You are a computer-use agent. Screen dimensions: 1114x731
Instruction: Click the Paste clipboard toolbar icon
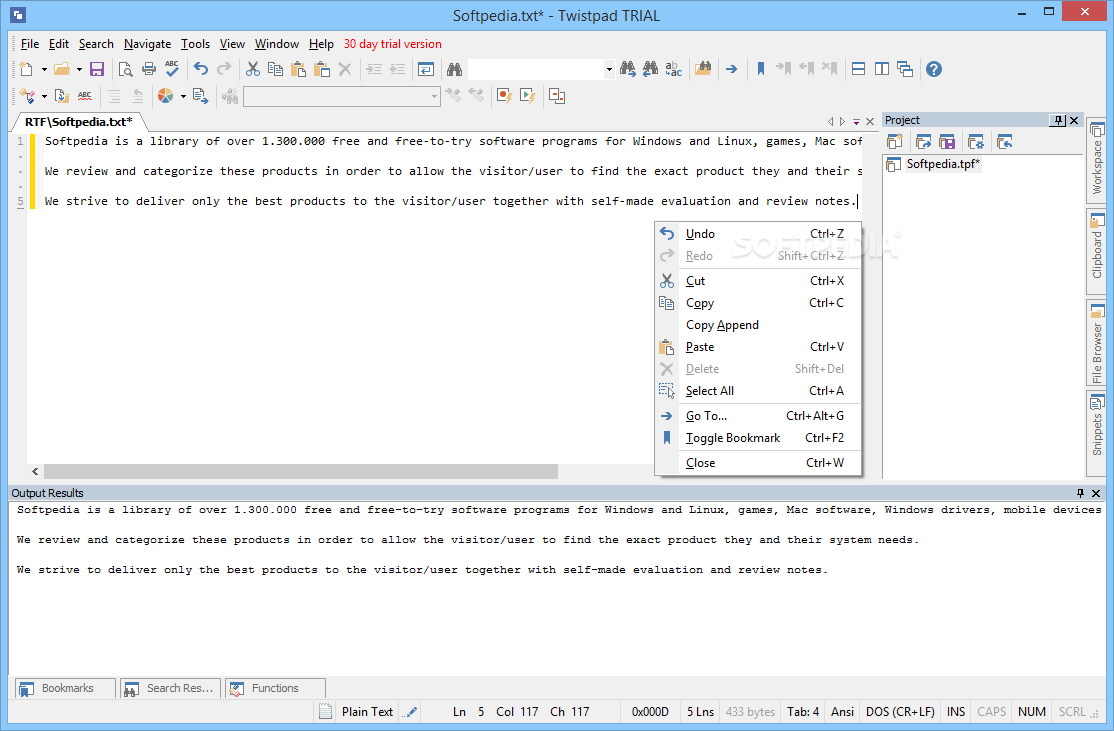(x=298, y=69)
